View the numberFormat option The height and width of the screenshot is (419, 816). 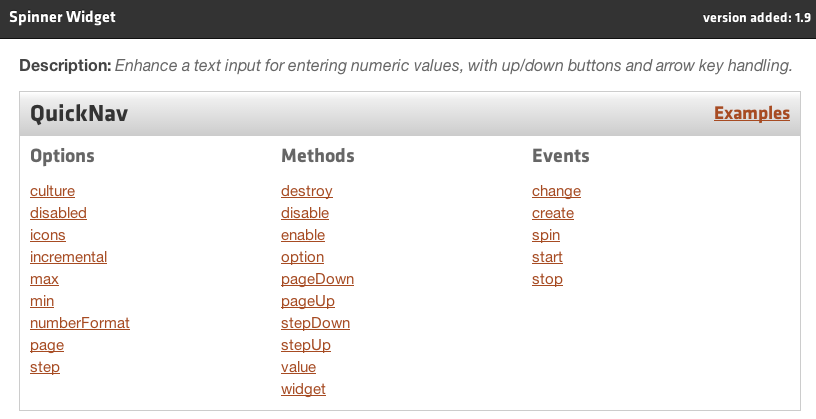pos(80,323)
